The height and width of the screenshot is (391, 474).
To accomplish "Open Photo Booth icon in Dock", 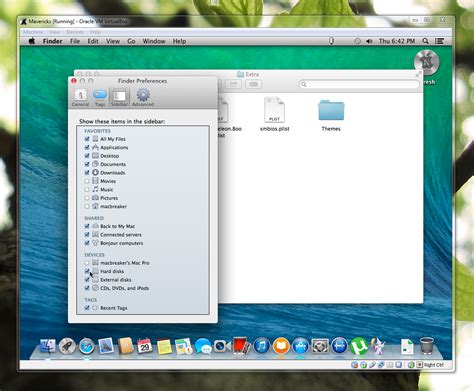I will [242, 346].
